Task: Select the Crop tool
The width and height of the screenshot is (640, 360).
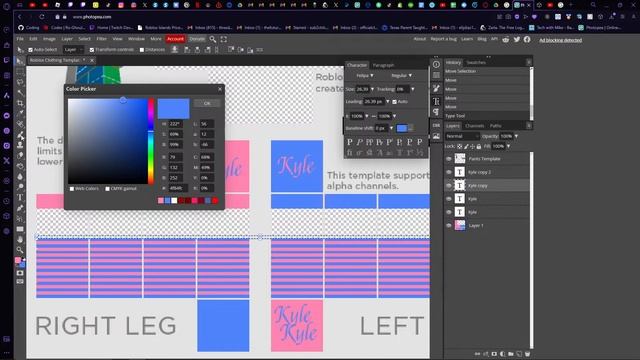Action: point(20,103)
